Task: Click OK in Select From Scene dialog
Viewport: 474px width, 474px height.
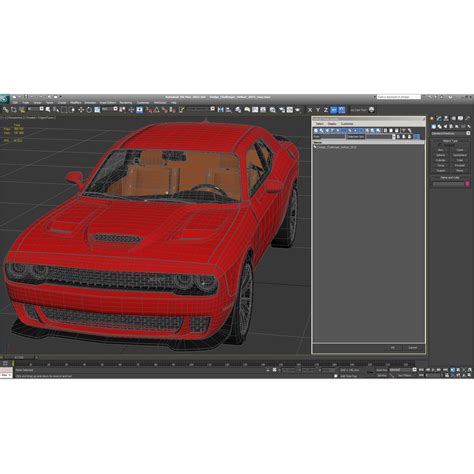Action: pyautogui.click(x=393, y=348)
